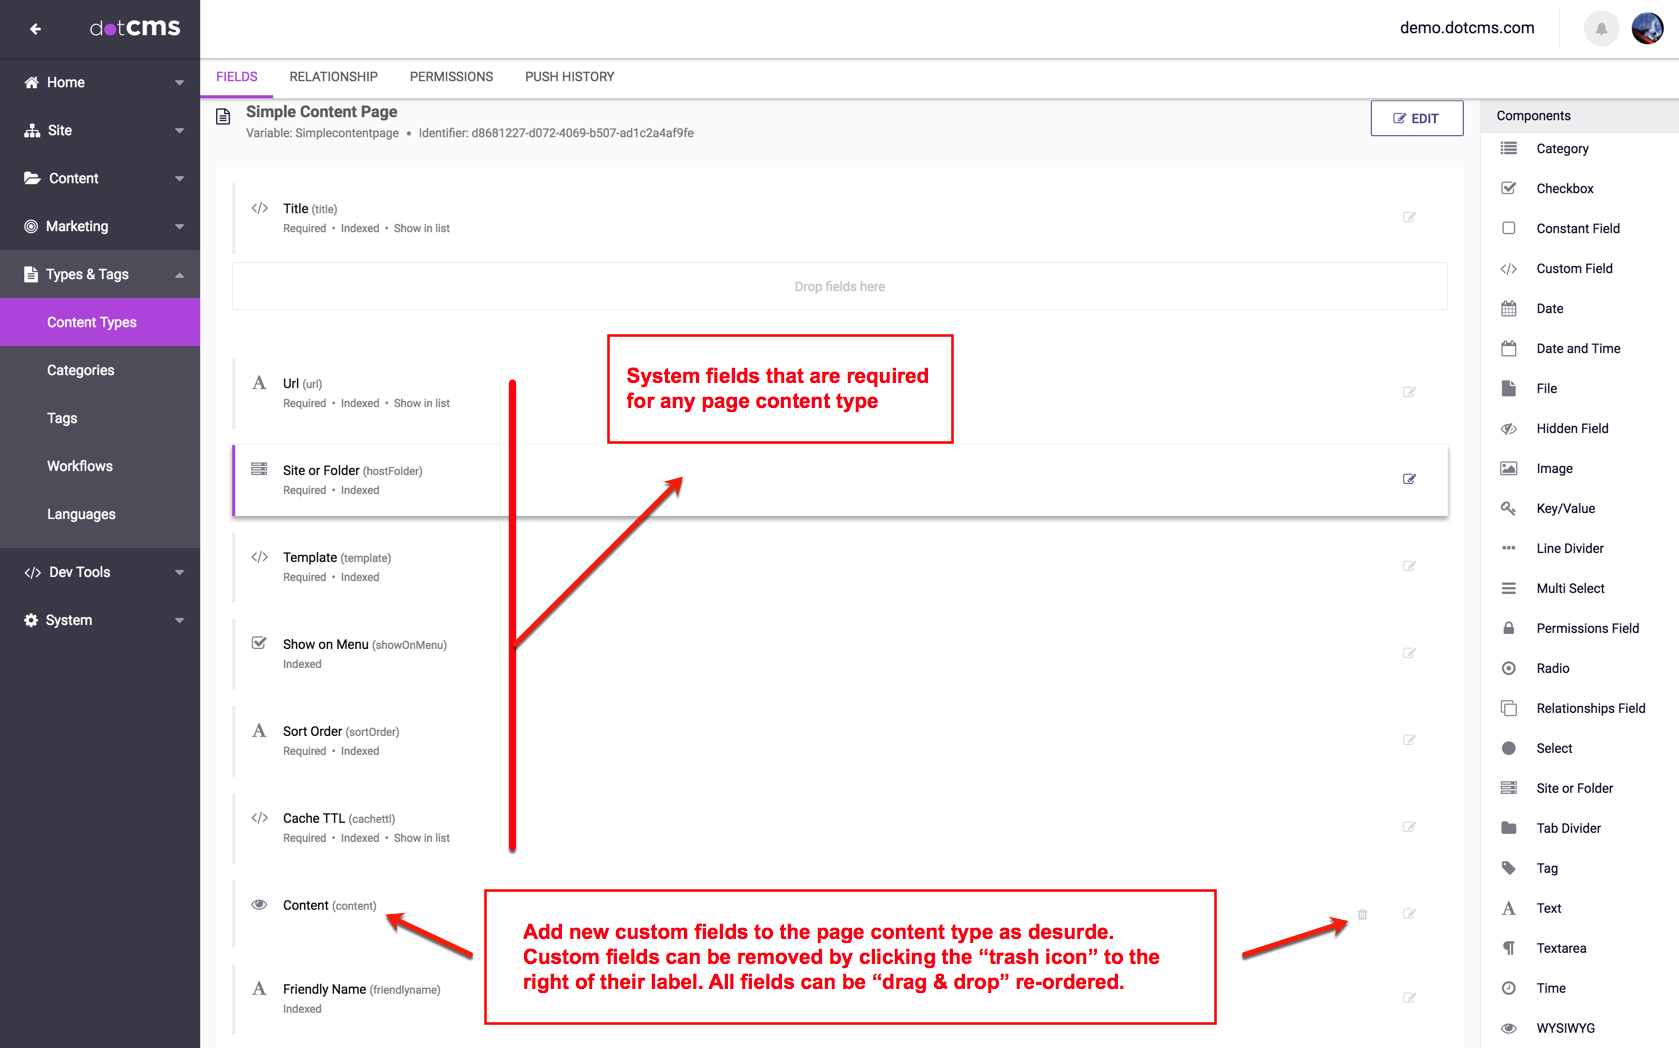Click the Hidden Field eye icon
Viewport: 1679px width, 1048px height.
click(1508, 428)
